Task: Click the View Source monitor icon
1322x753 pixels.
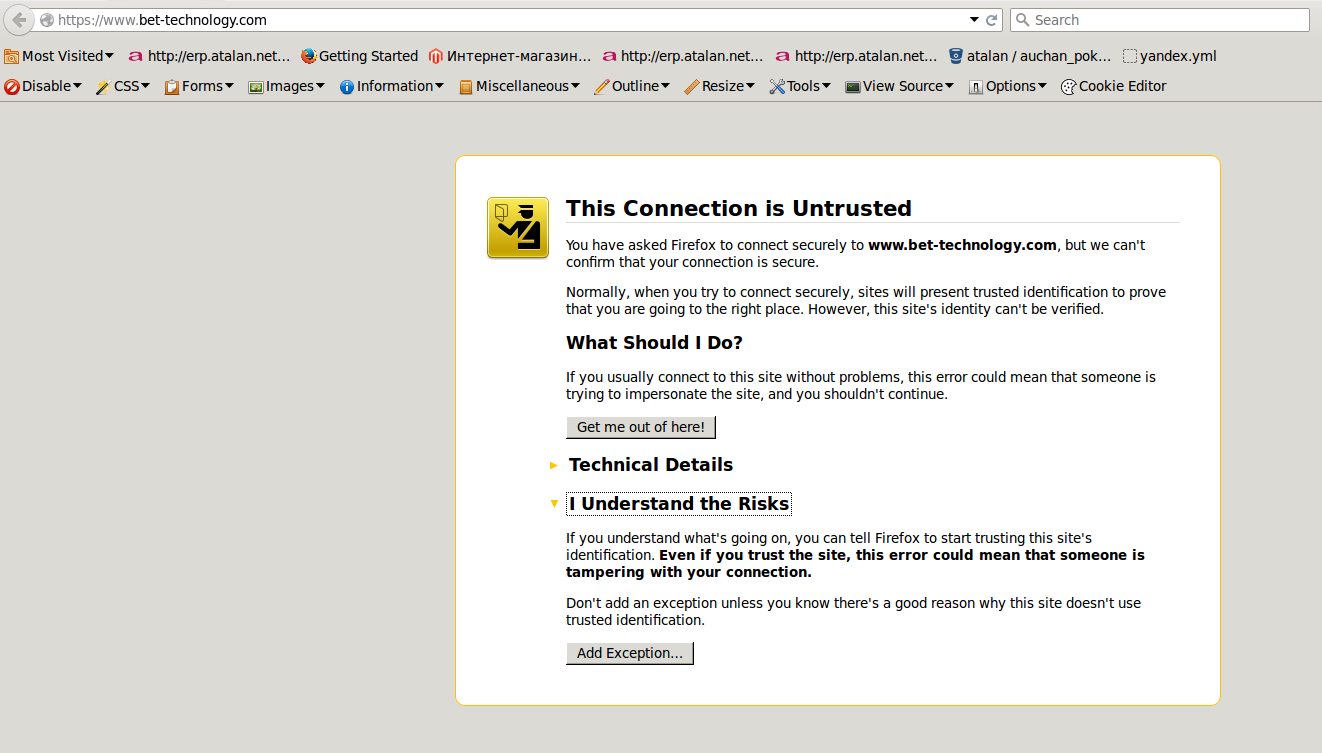Action: pyautogui.click(x=853, y=87)
